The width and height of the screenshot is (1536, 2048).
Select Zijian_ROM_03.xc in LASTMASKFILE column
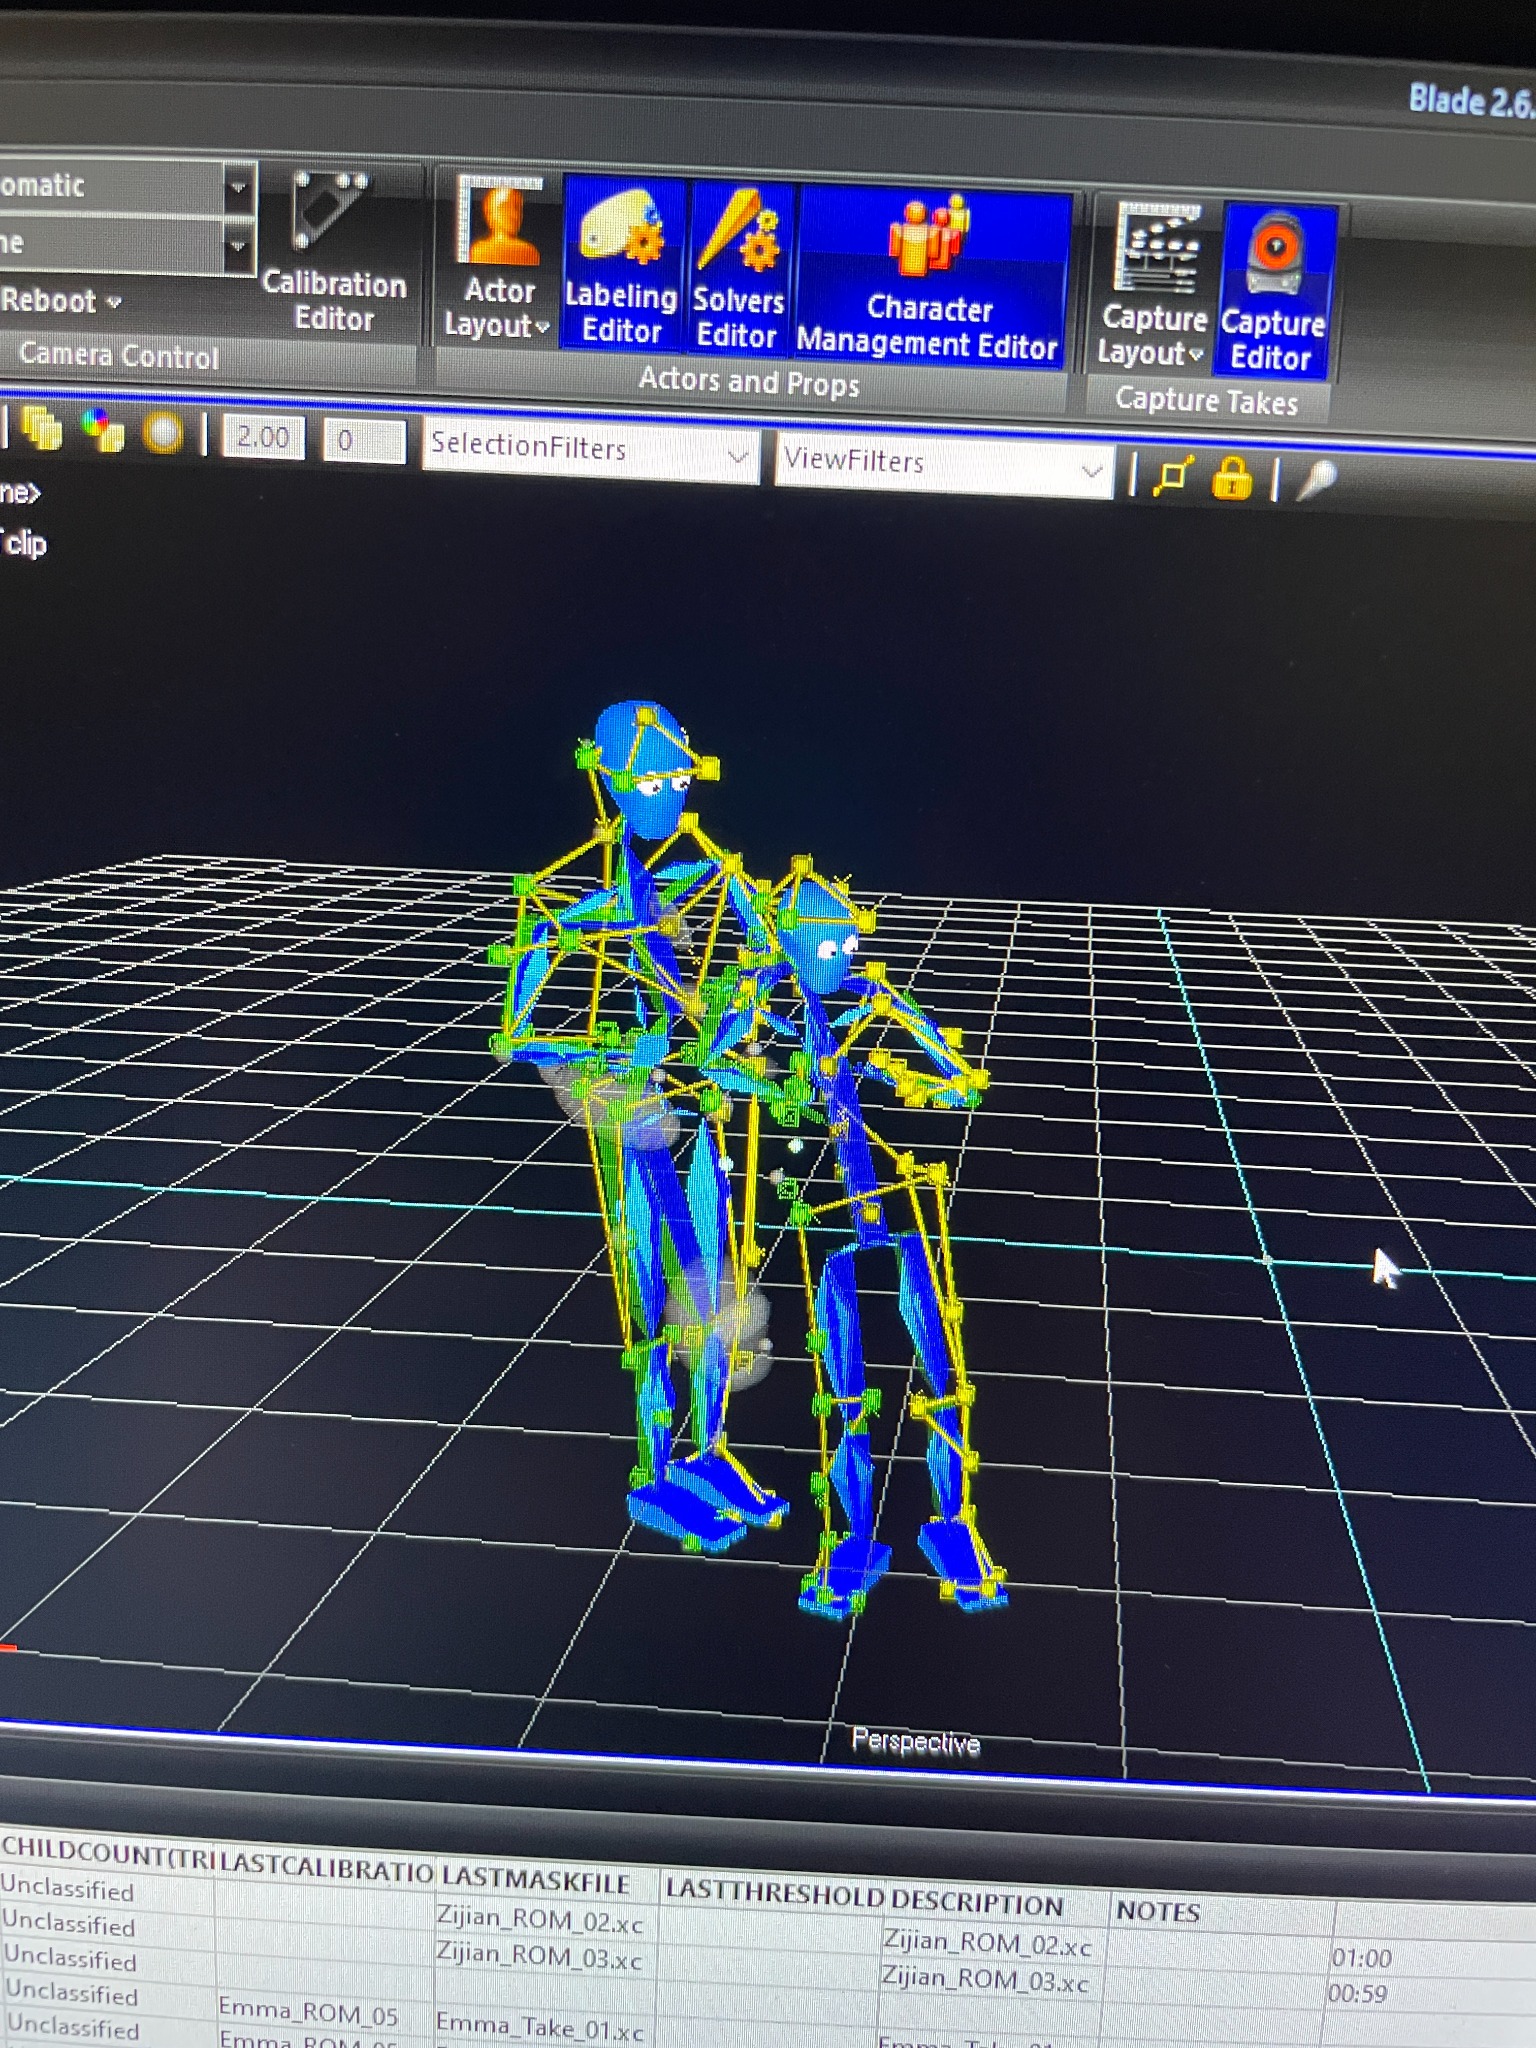point(539,1955)
